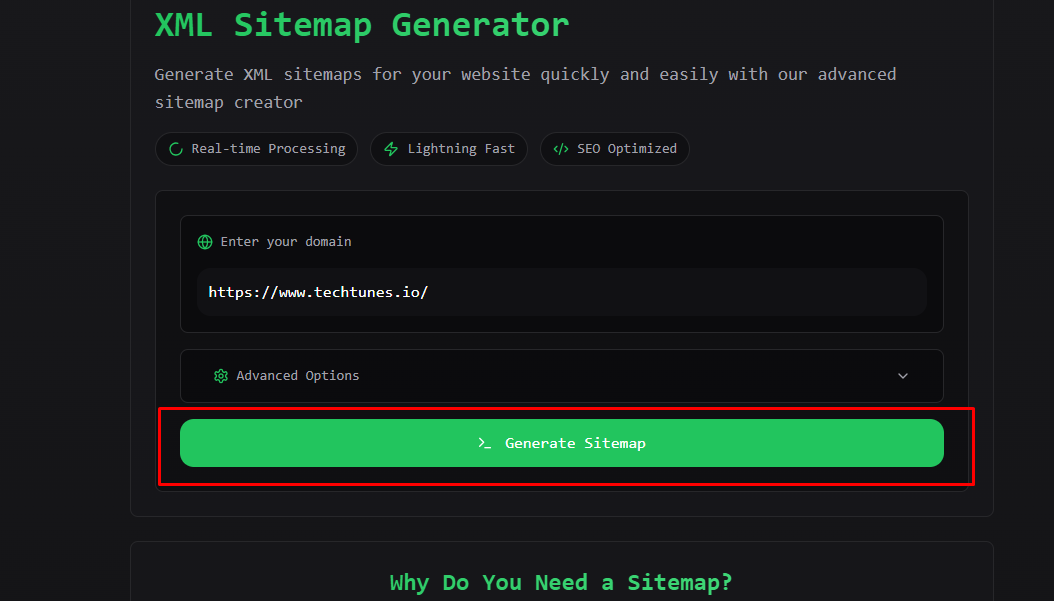Toggle the SEO Optimized chip
The image size is (1054, 601).
(x=614, y=148)
